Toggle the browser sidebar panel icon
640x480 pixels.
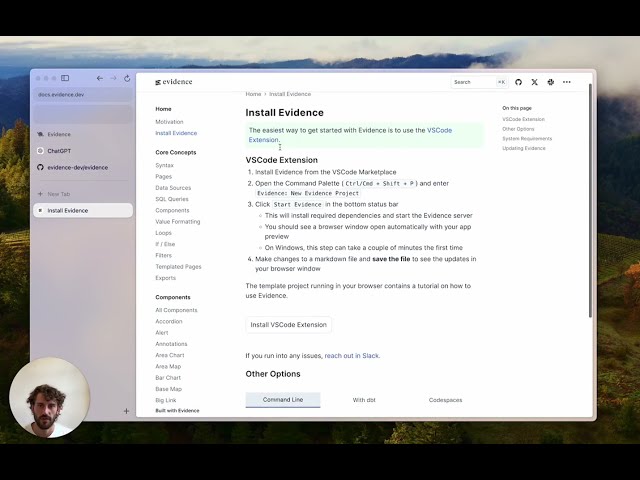coord(65,78)
